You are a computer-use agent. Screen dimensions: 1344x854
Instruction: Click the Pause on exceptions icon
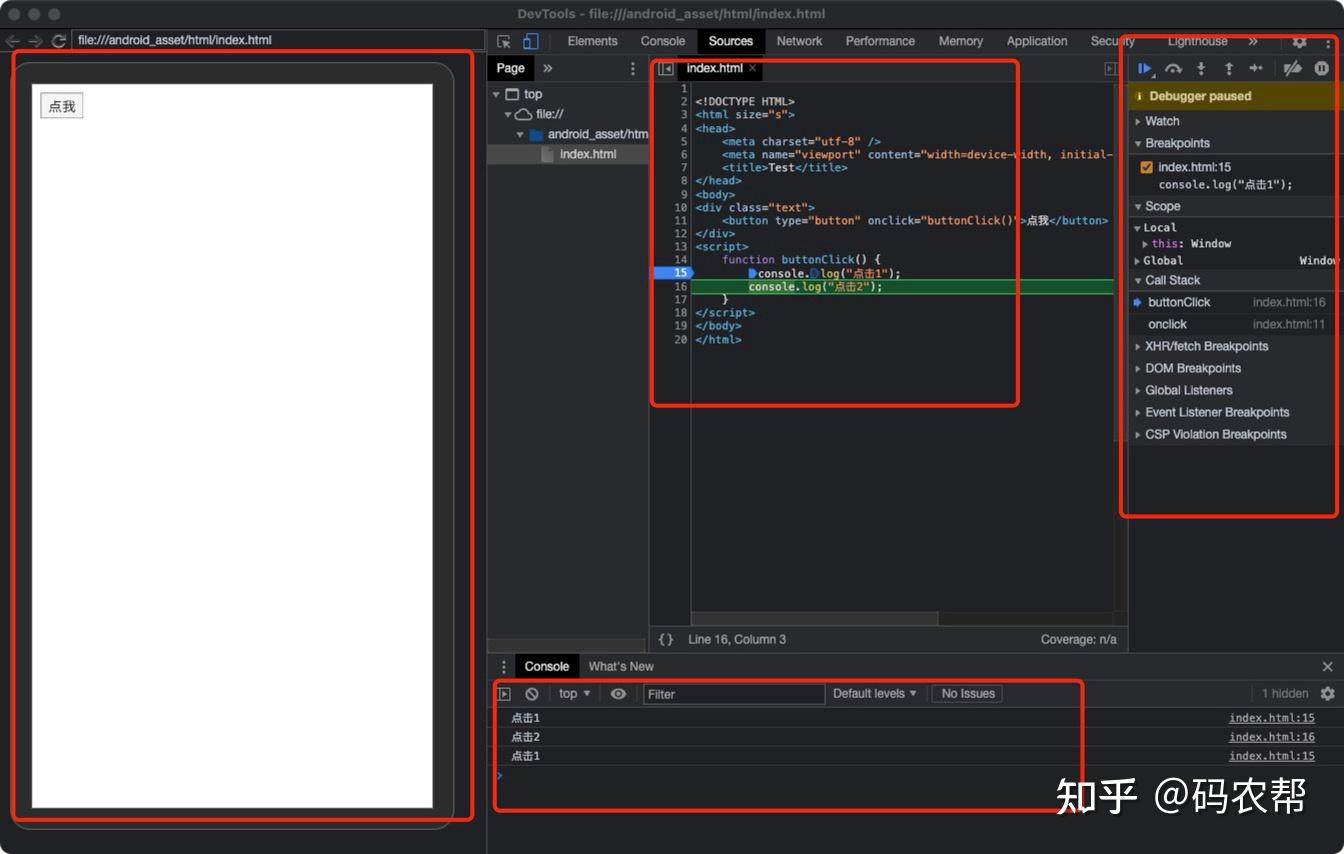click(x=1320, y=68)
